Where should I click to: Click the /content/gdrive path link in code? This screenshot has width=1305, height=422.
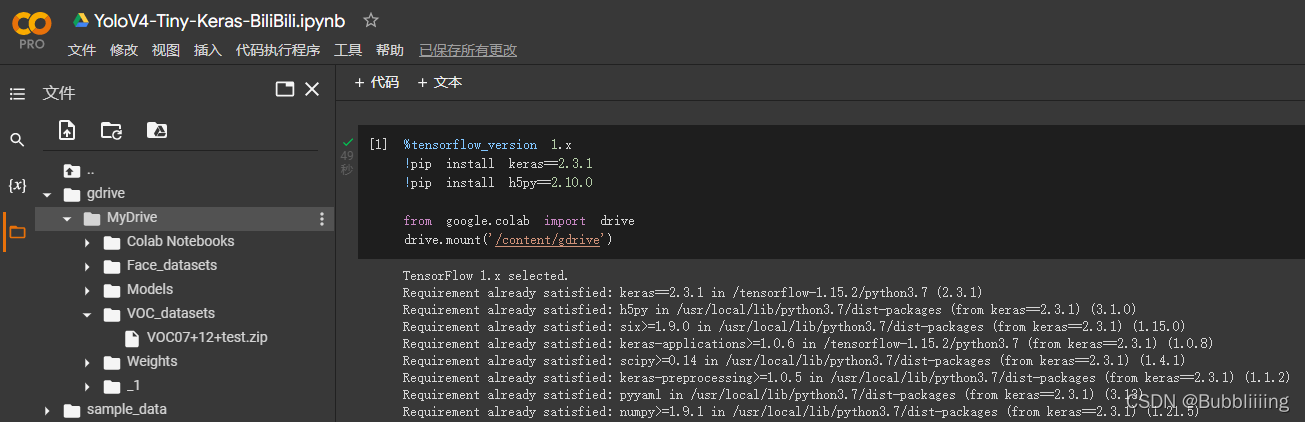coord(549,240)
